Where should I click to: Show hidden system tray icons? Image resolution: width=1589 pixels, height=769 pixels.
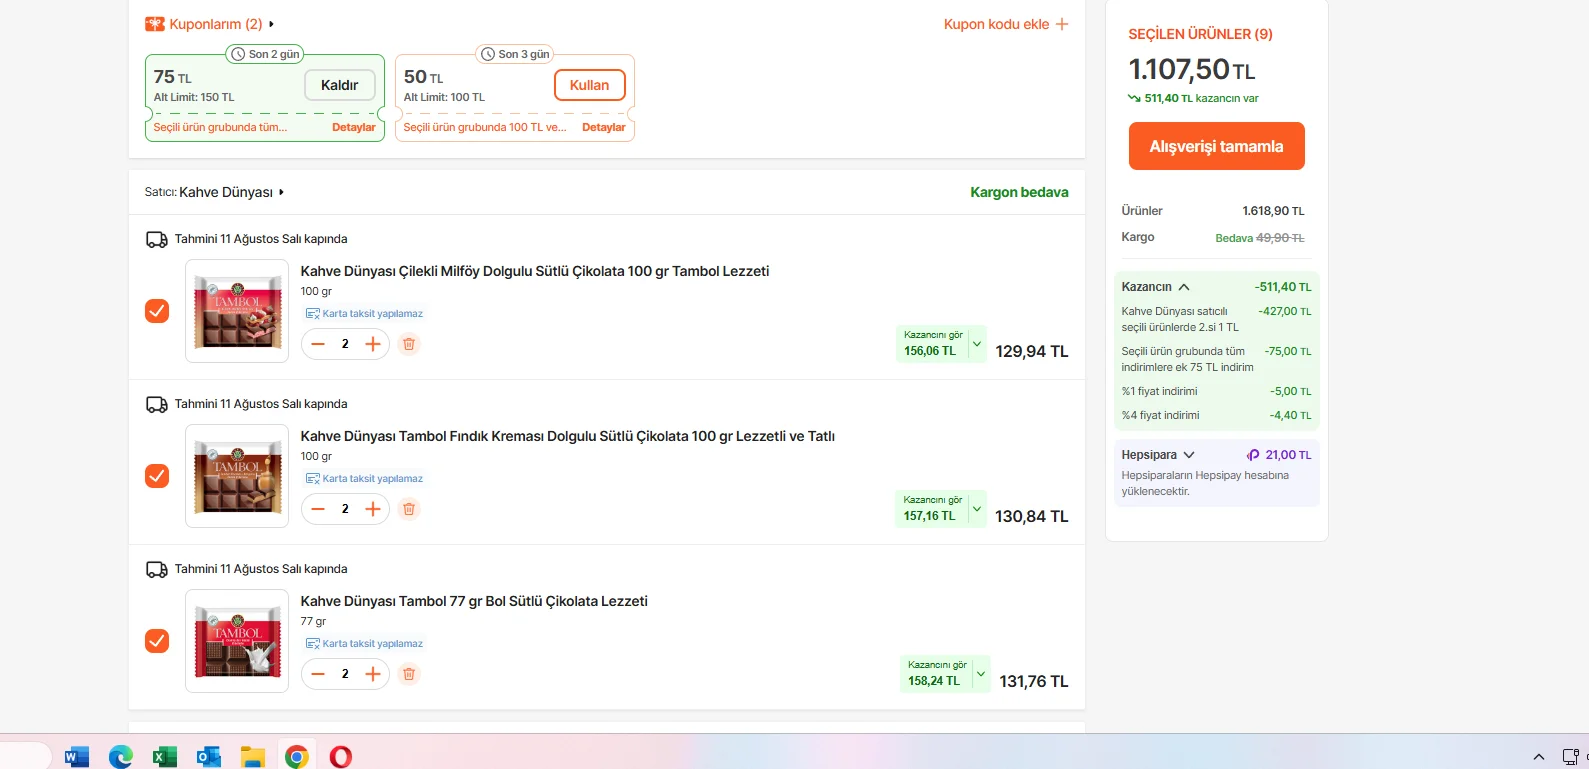tap(1539, 757)
